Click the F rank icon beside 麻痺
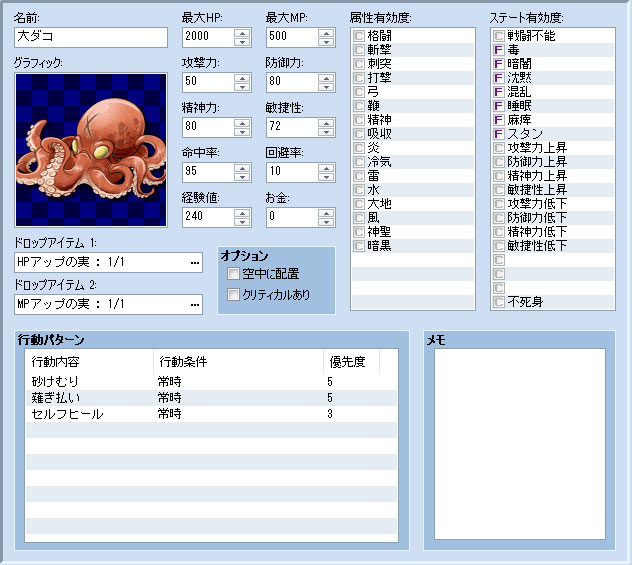632x565 pixels. (499, 119)
